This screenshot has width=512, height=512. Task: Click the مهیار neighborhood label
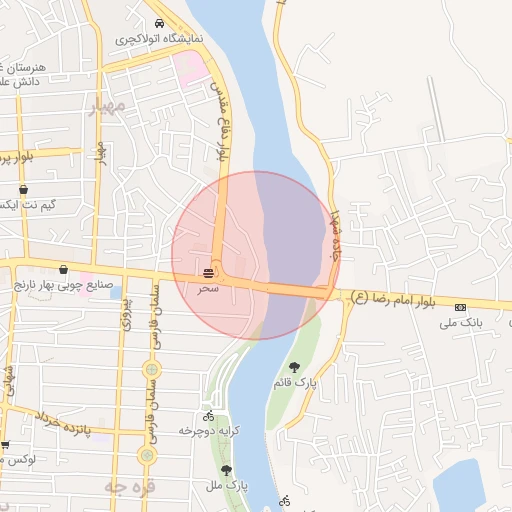[x=107, y=107]
